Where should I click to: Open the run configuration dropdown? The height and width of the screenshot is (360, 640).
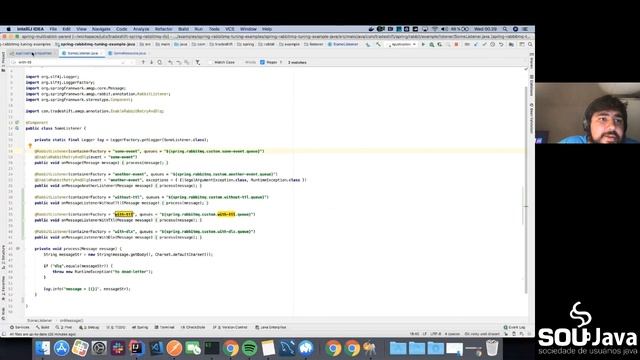(401, 44)
